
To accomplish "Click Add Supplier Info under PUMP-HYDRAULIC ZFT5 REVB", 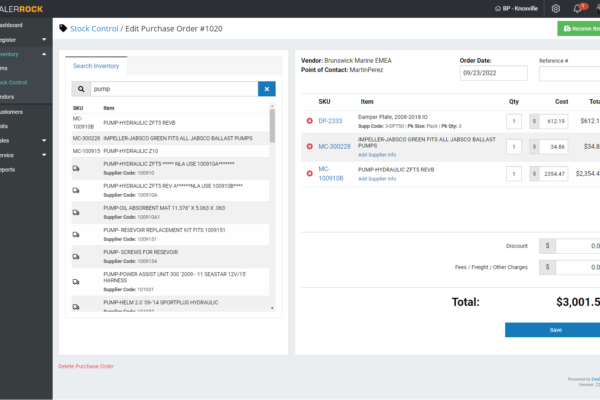I will pos(377,179).
